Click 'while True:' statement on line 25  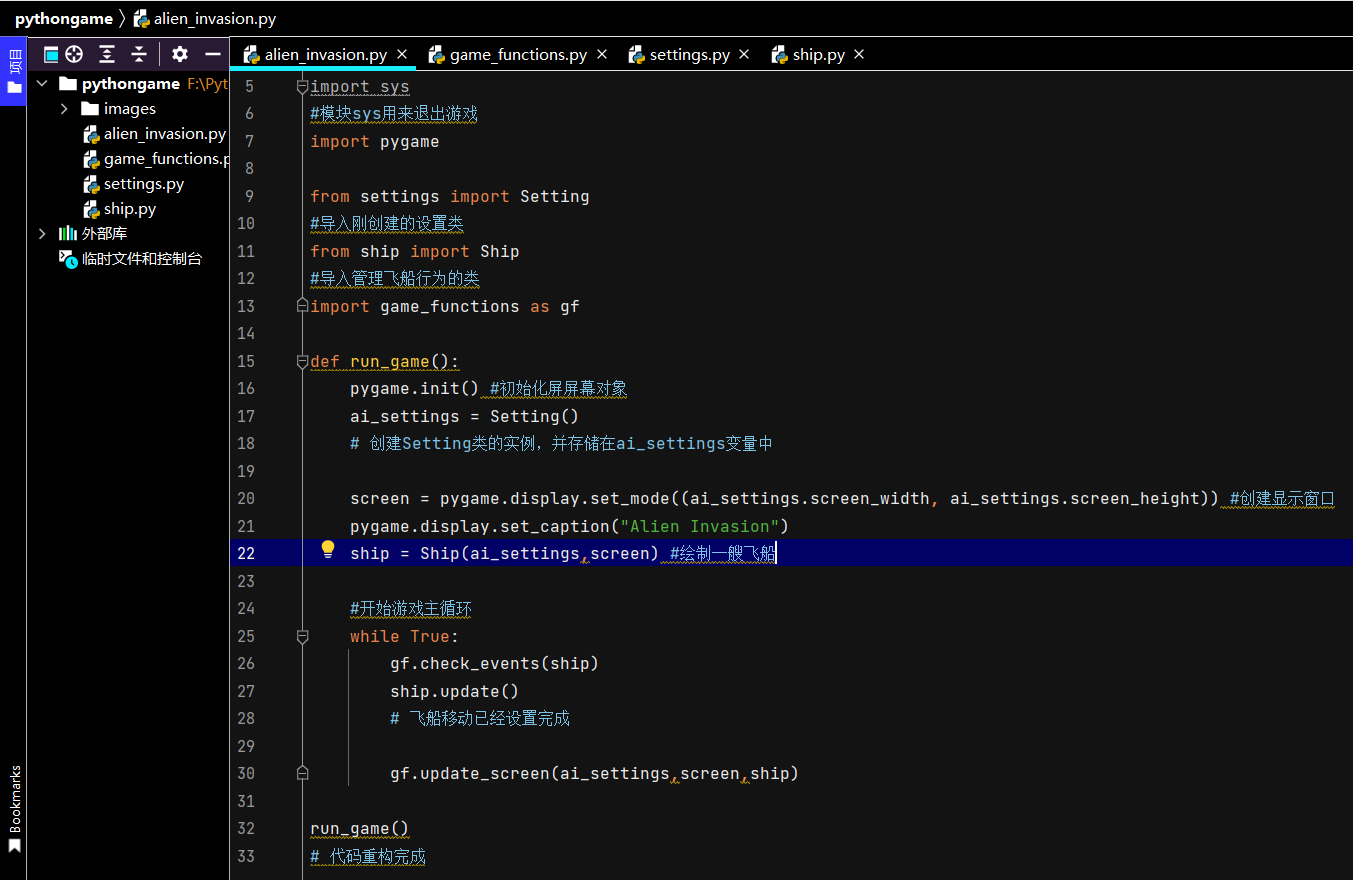pyautogui.click(x=405, y=636)
